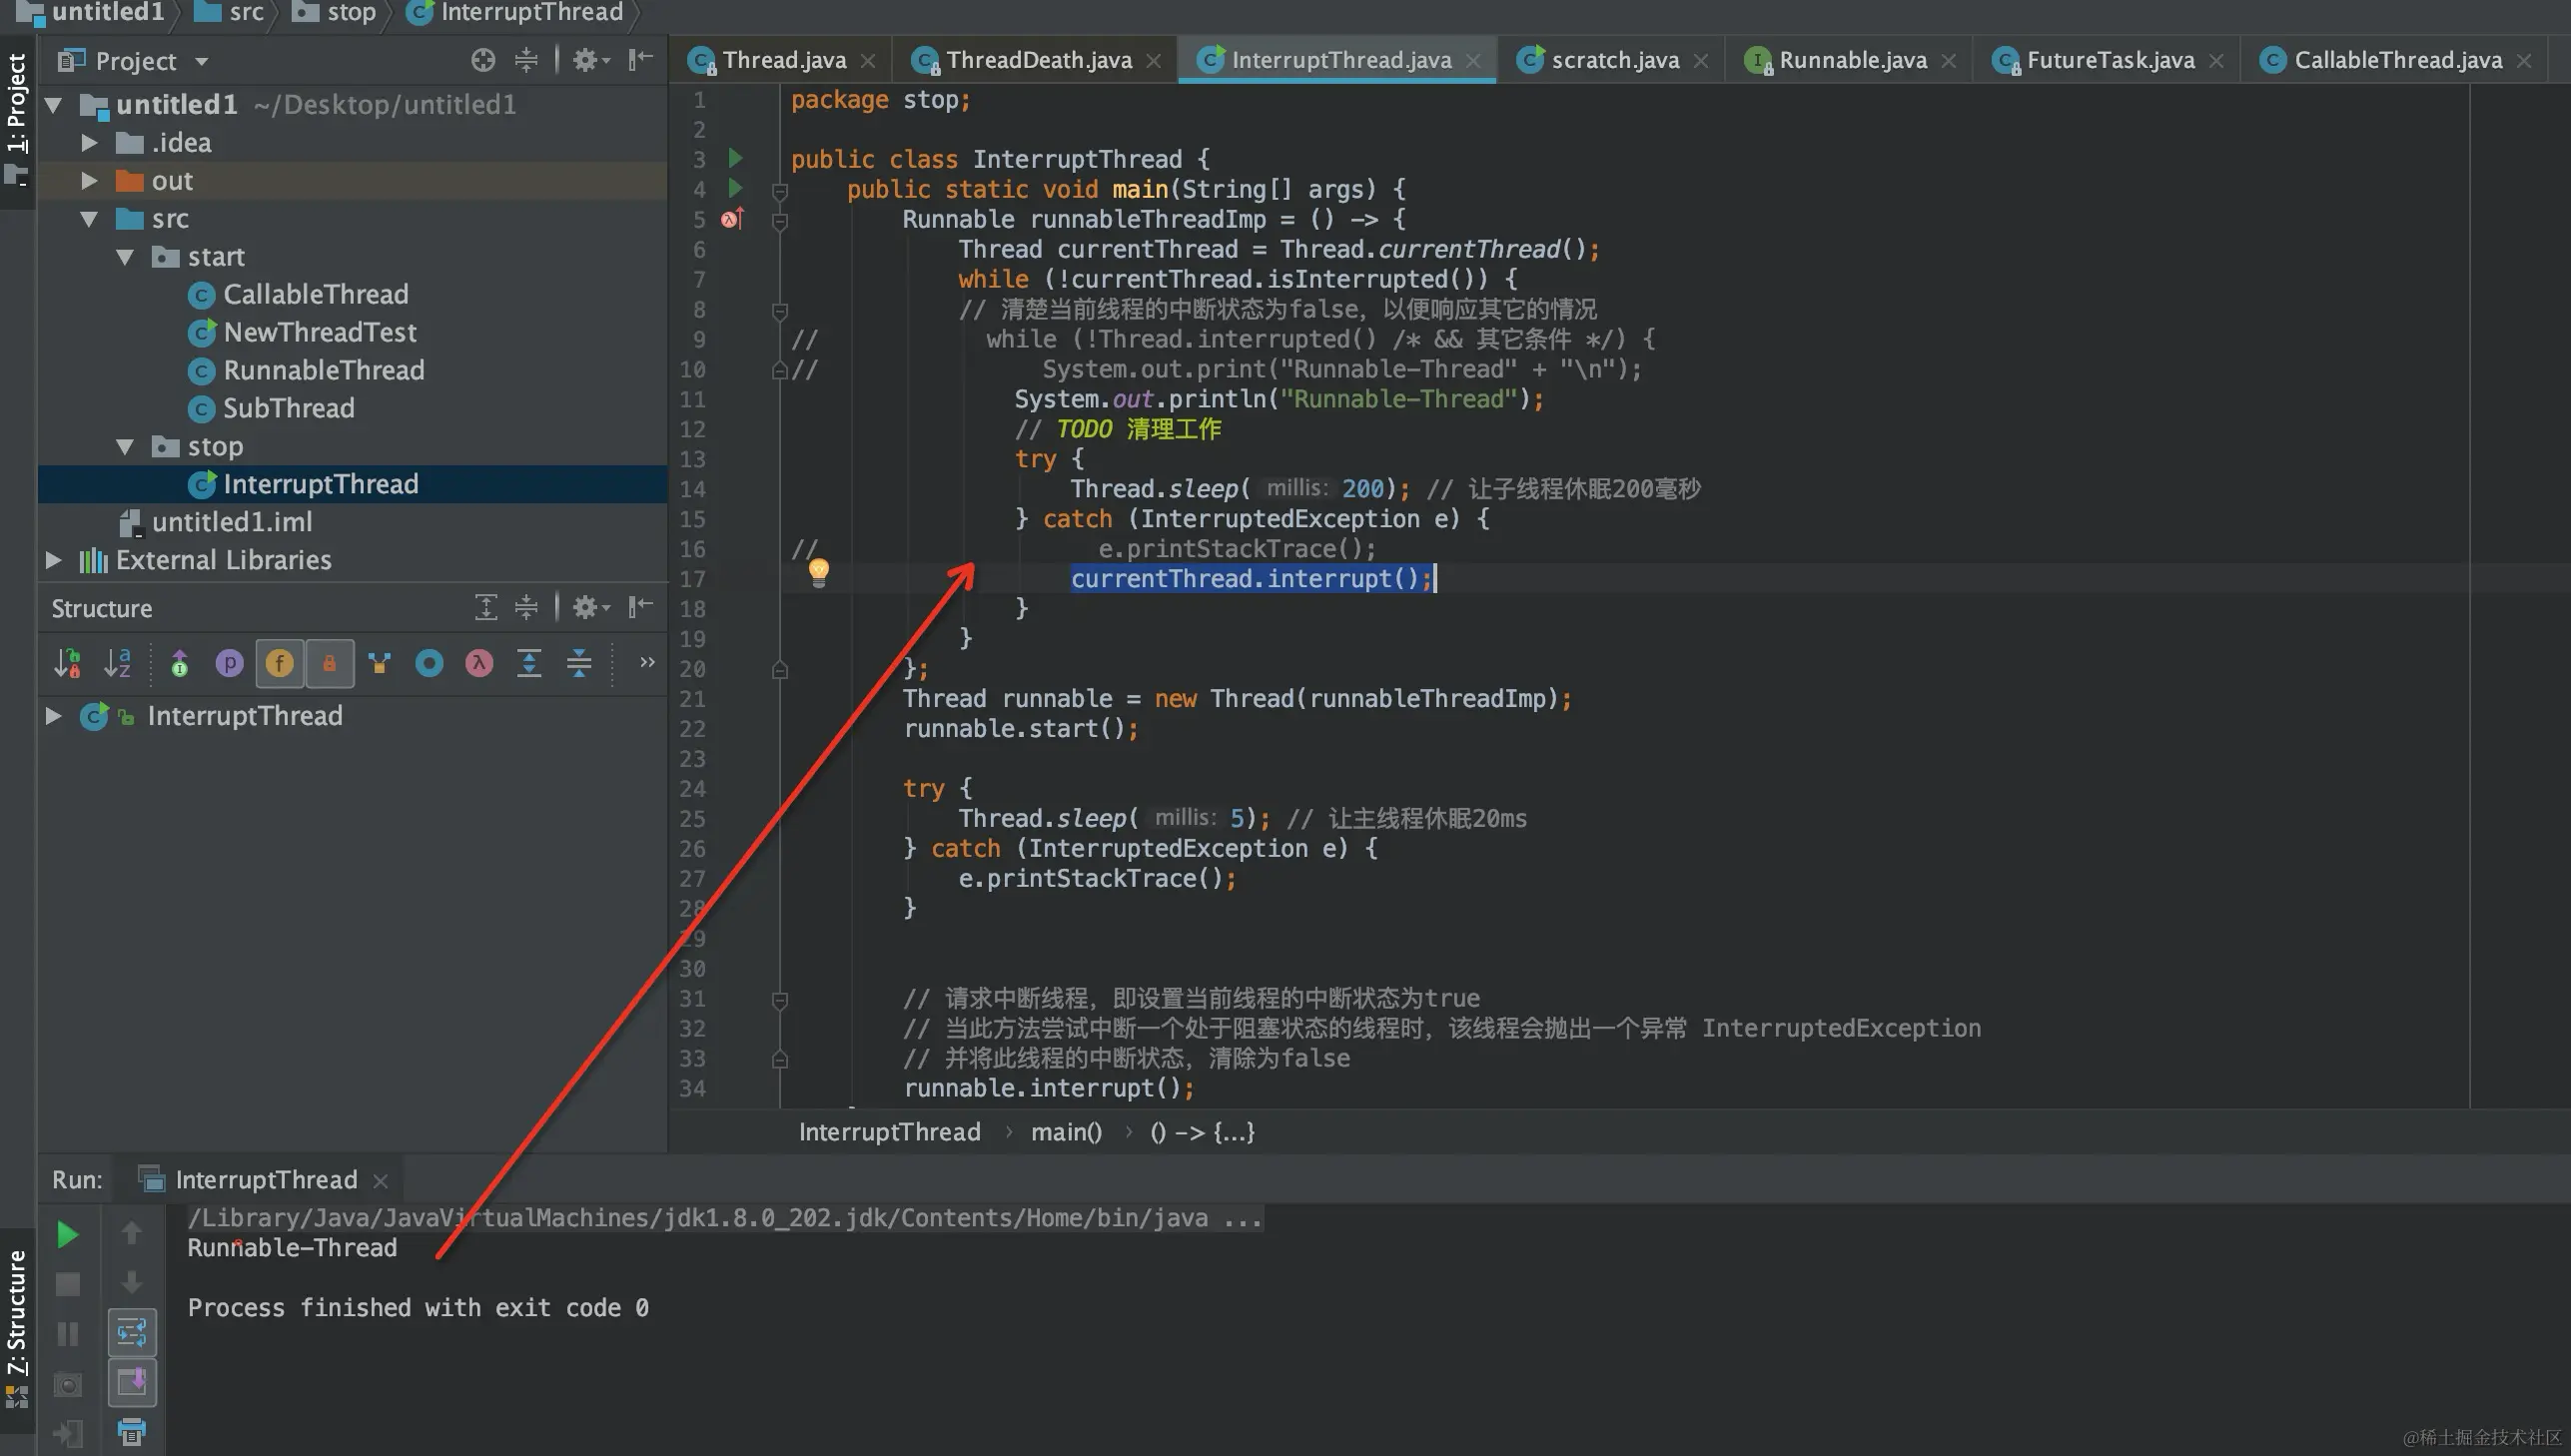The width and height of the screenshot is (2571, 1456).
Task: Click the show anonymous classes blue circle icon
Action: coord(429,663)
